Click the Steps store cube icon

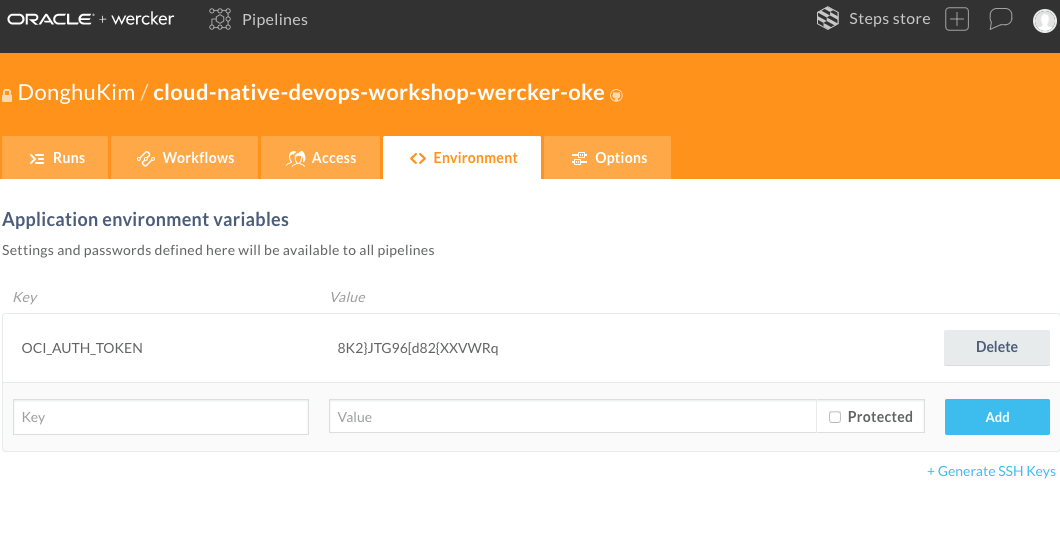tap(827, 19)
